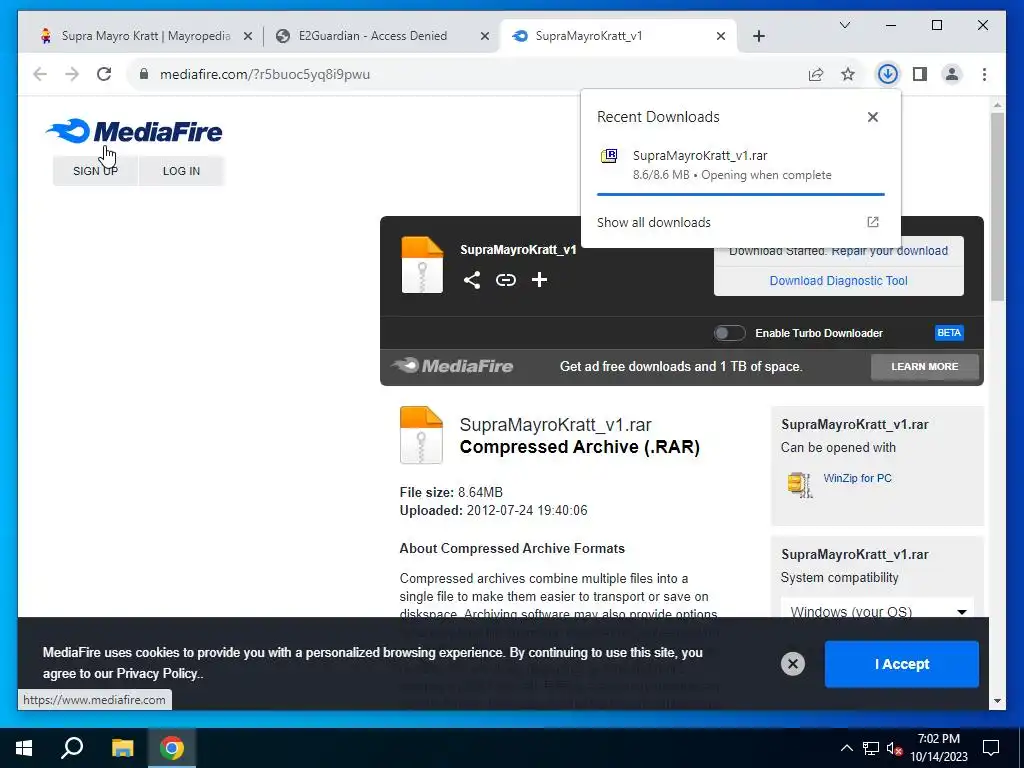Click the Chrome taskbar icon
Image resolution: width=1024 pixels, height=768 pixels.
point(172,748)
